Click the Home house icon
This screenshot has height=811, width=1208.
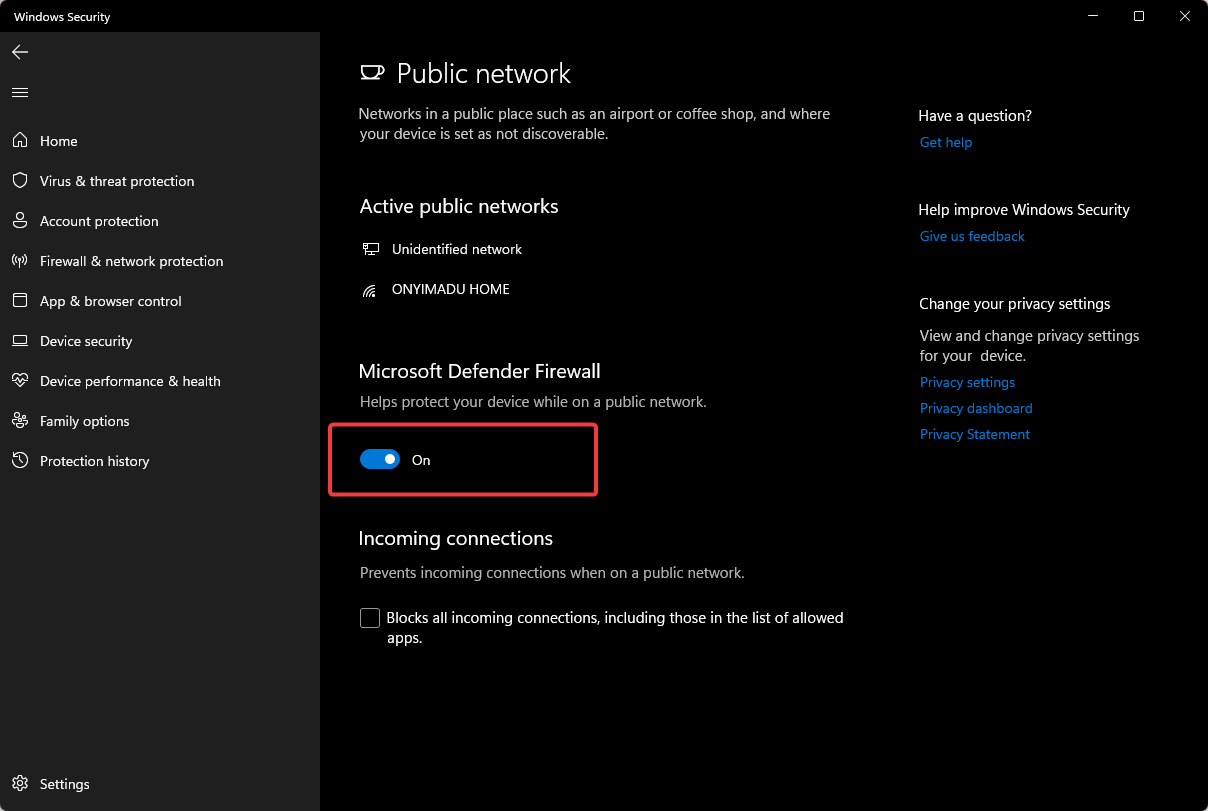point(20,141)
